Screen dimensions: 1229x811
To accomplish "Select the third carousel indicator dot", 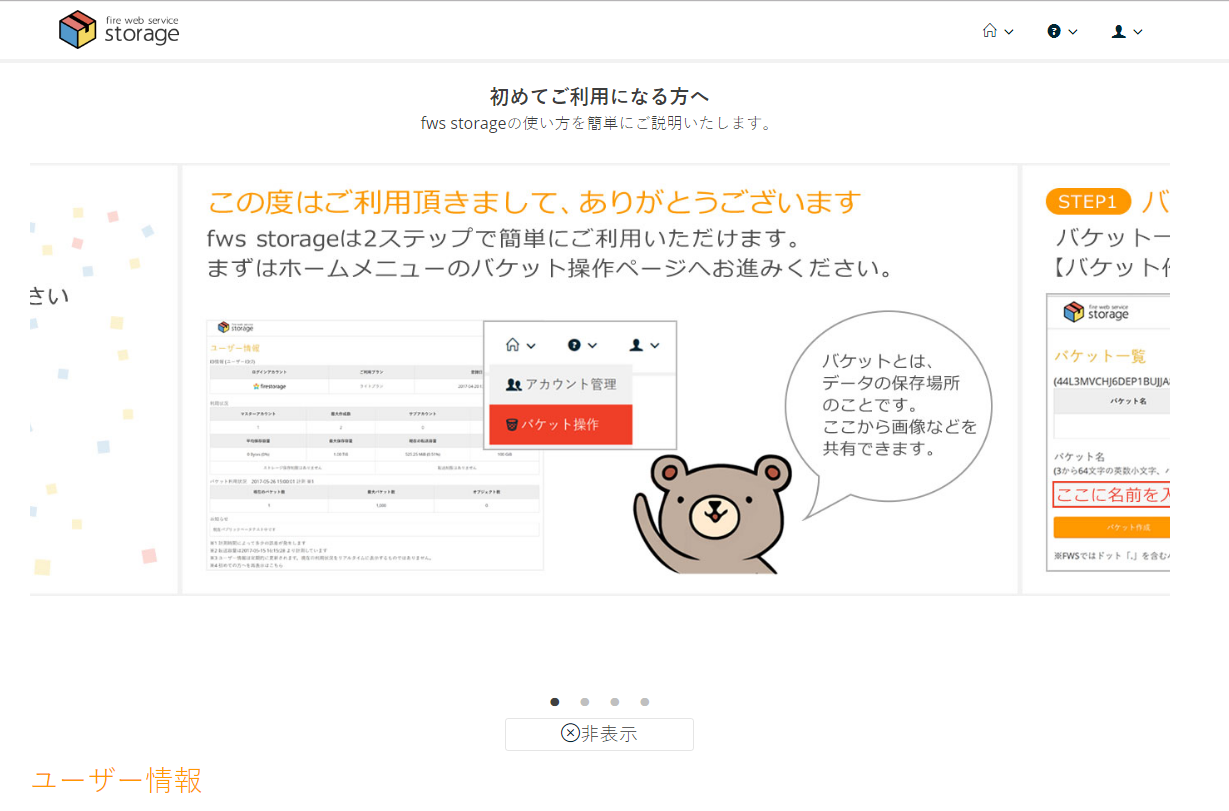I will click(615, 702).
